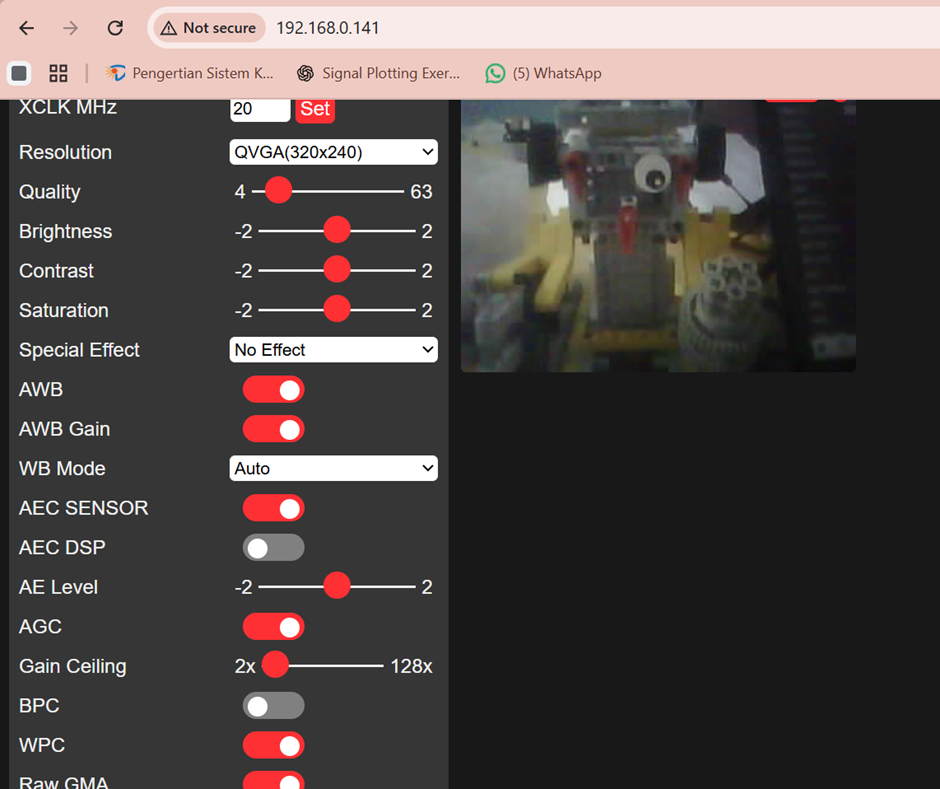Reload the page with the refresh icon
The image size is (940, 789).
tap(115, 28)
